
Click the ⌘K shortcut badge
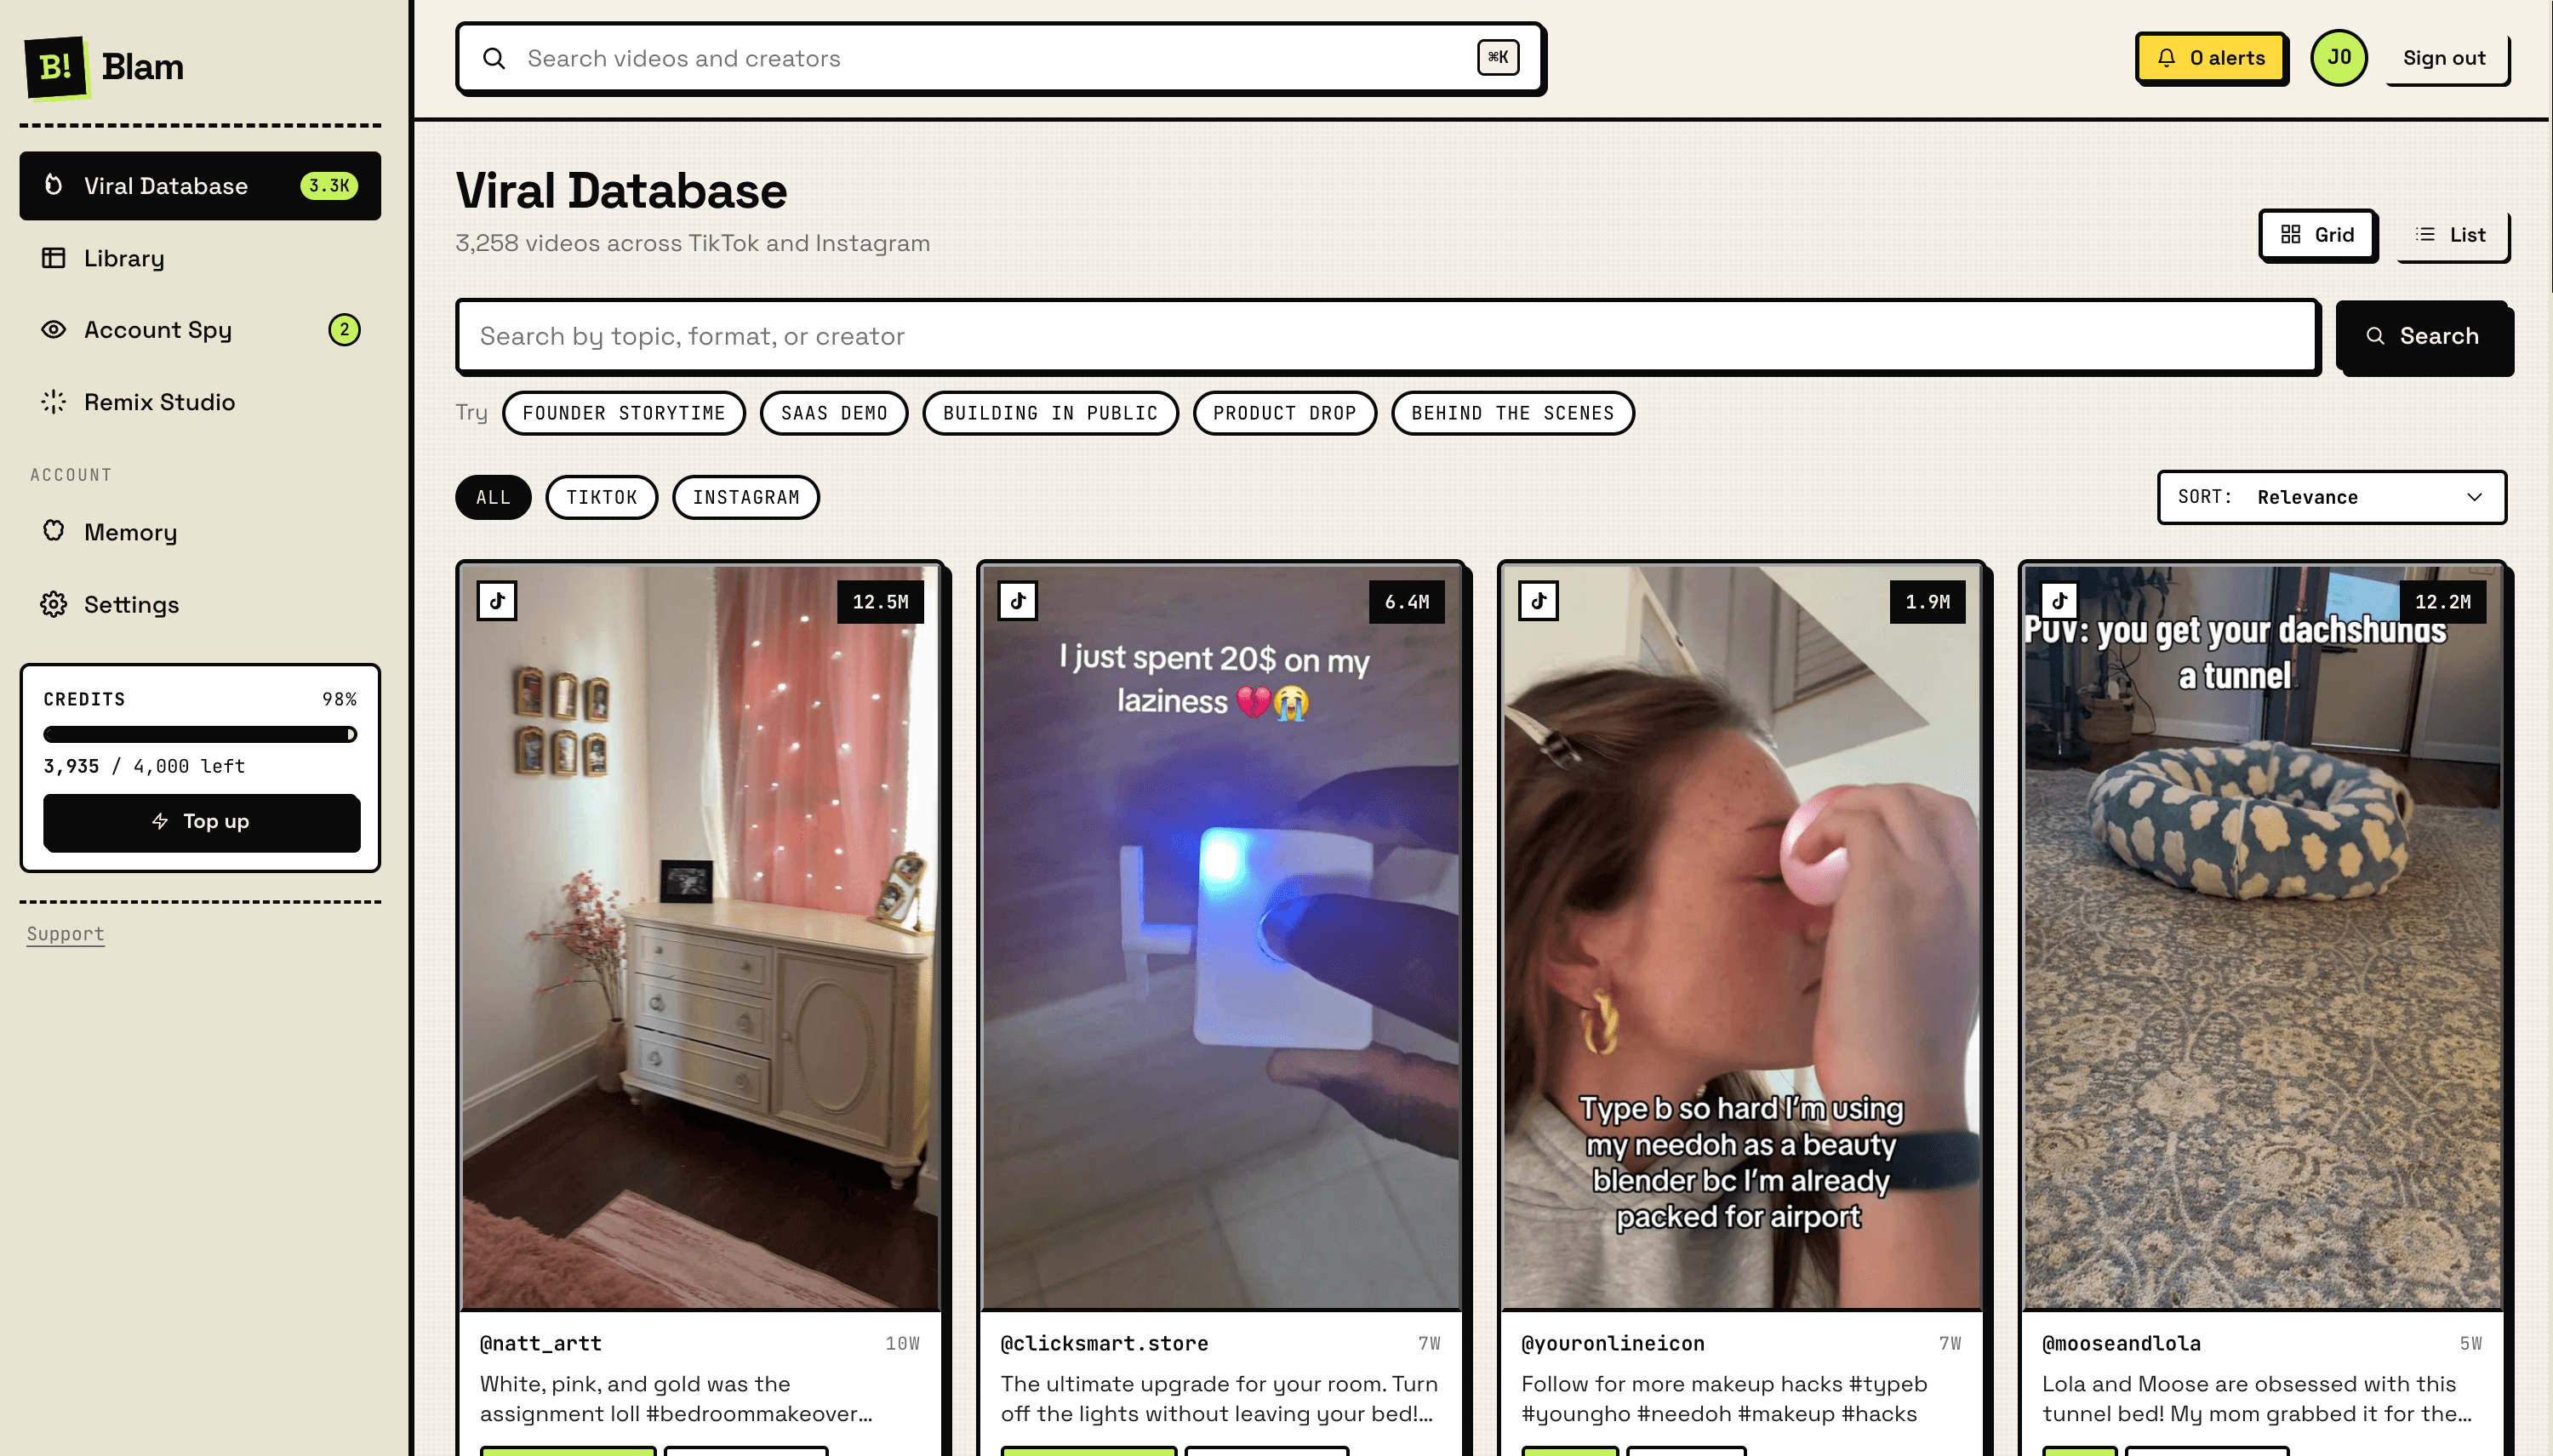pos(1498,57)
